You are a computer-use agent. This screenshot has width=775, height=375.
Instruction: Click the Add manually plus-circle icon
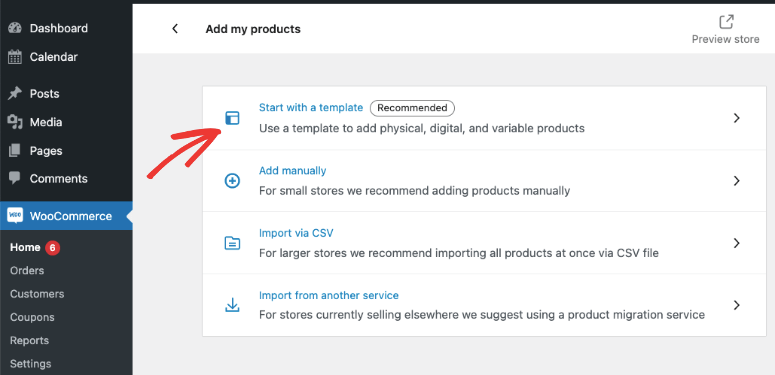(x=232, y=181)
